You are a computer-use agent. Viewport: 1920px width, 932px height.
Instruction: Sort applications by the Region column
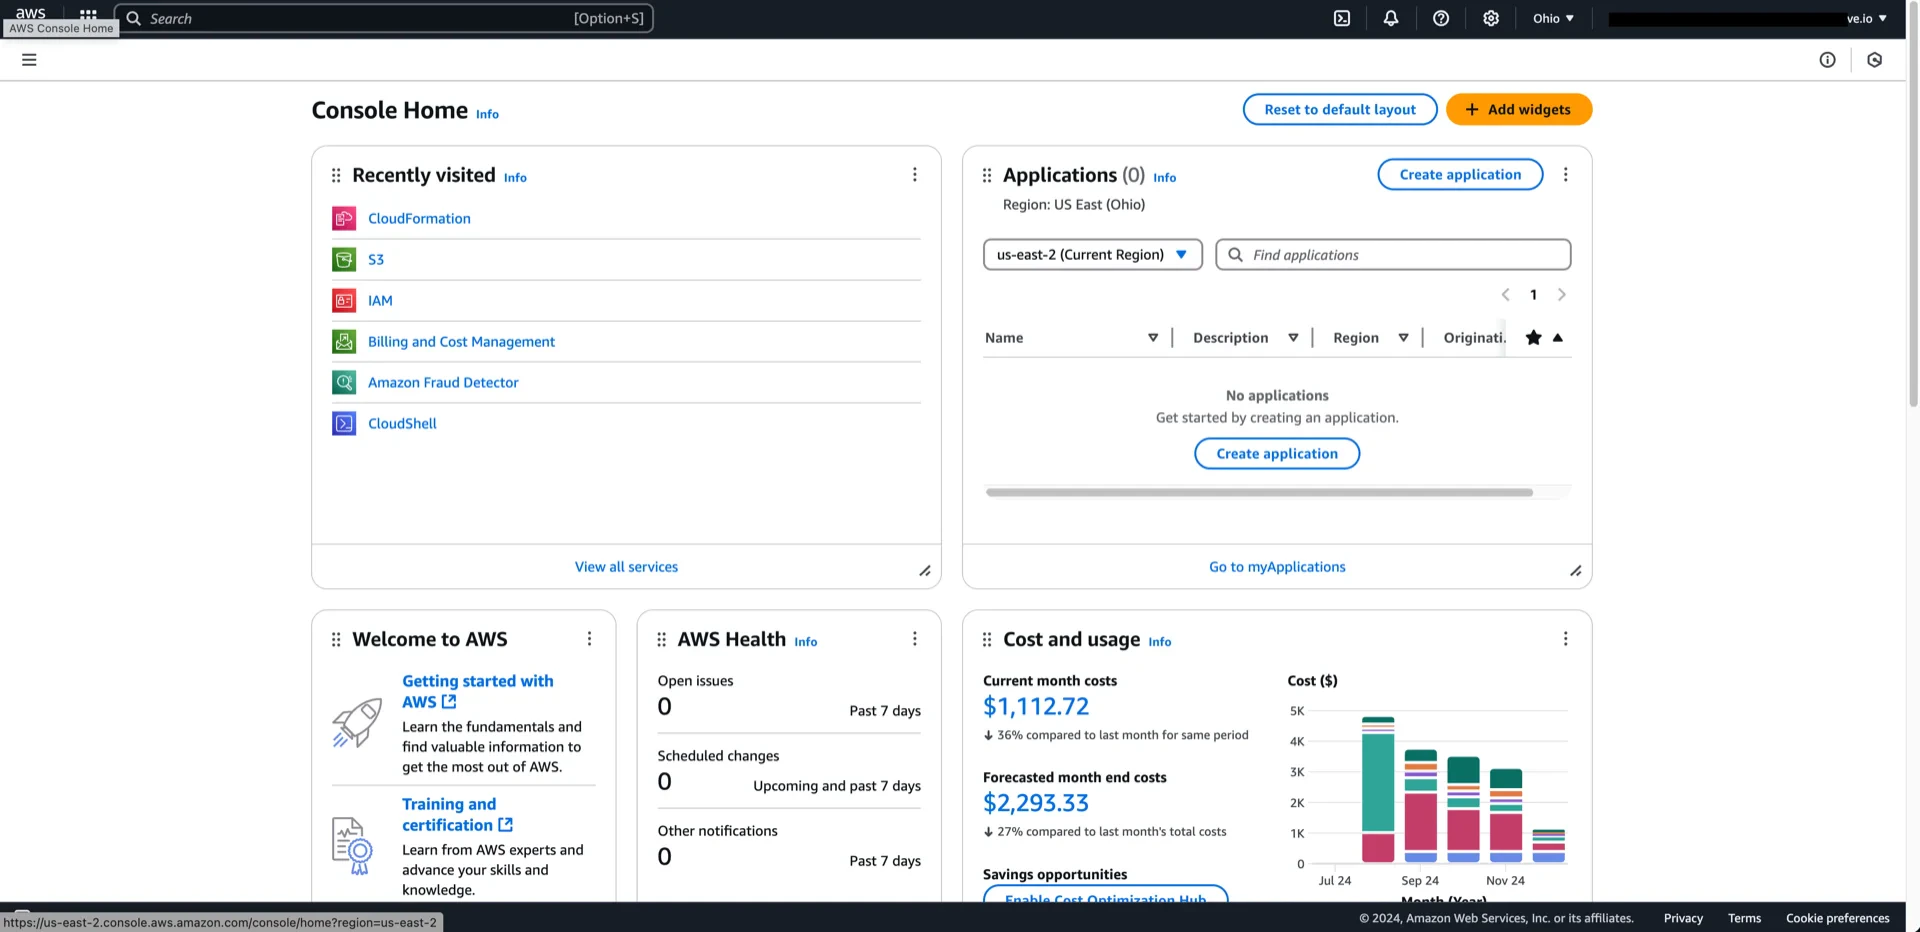(x=1403, y=338)
